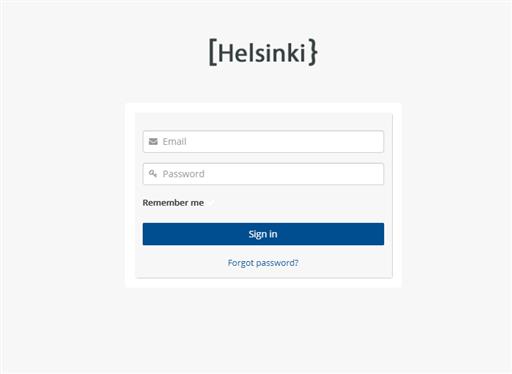The height and width of the screenshot is (374, 512).
Task: Focus the Password input field
Action: pos(263,174)
